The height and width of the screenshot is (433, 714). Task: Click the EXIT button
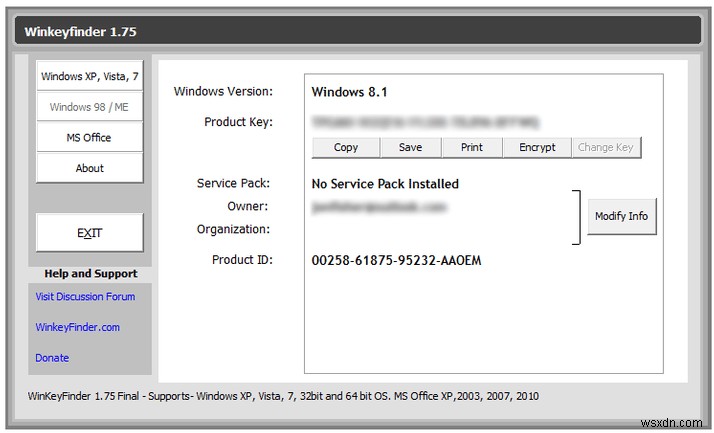tap(89, 233)
